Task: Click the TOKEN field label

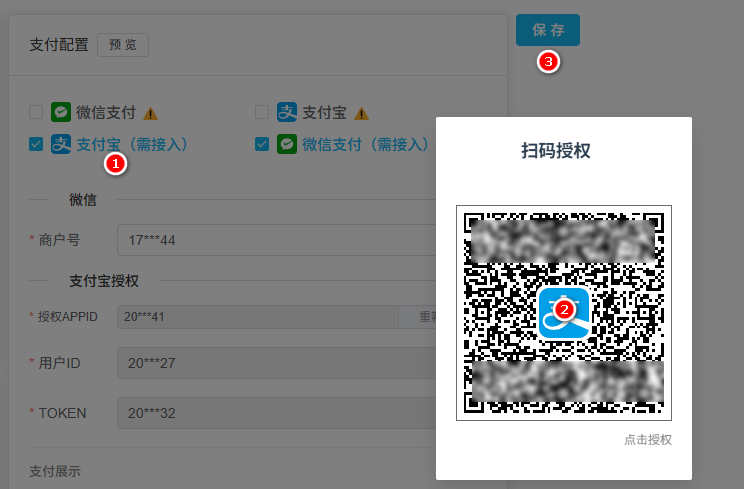Action: point(62,413)
